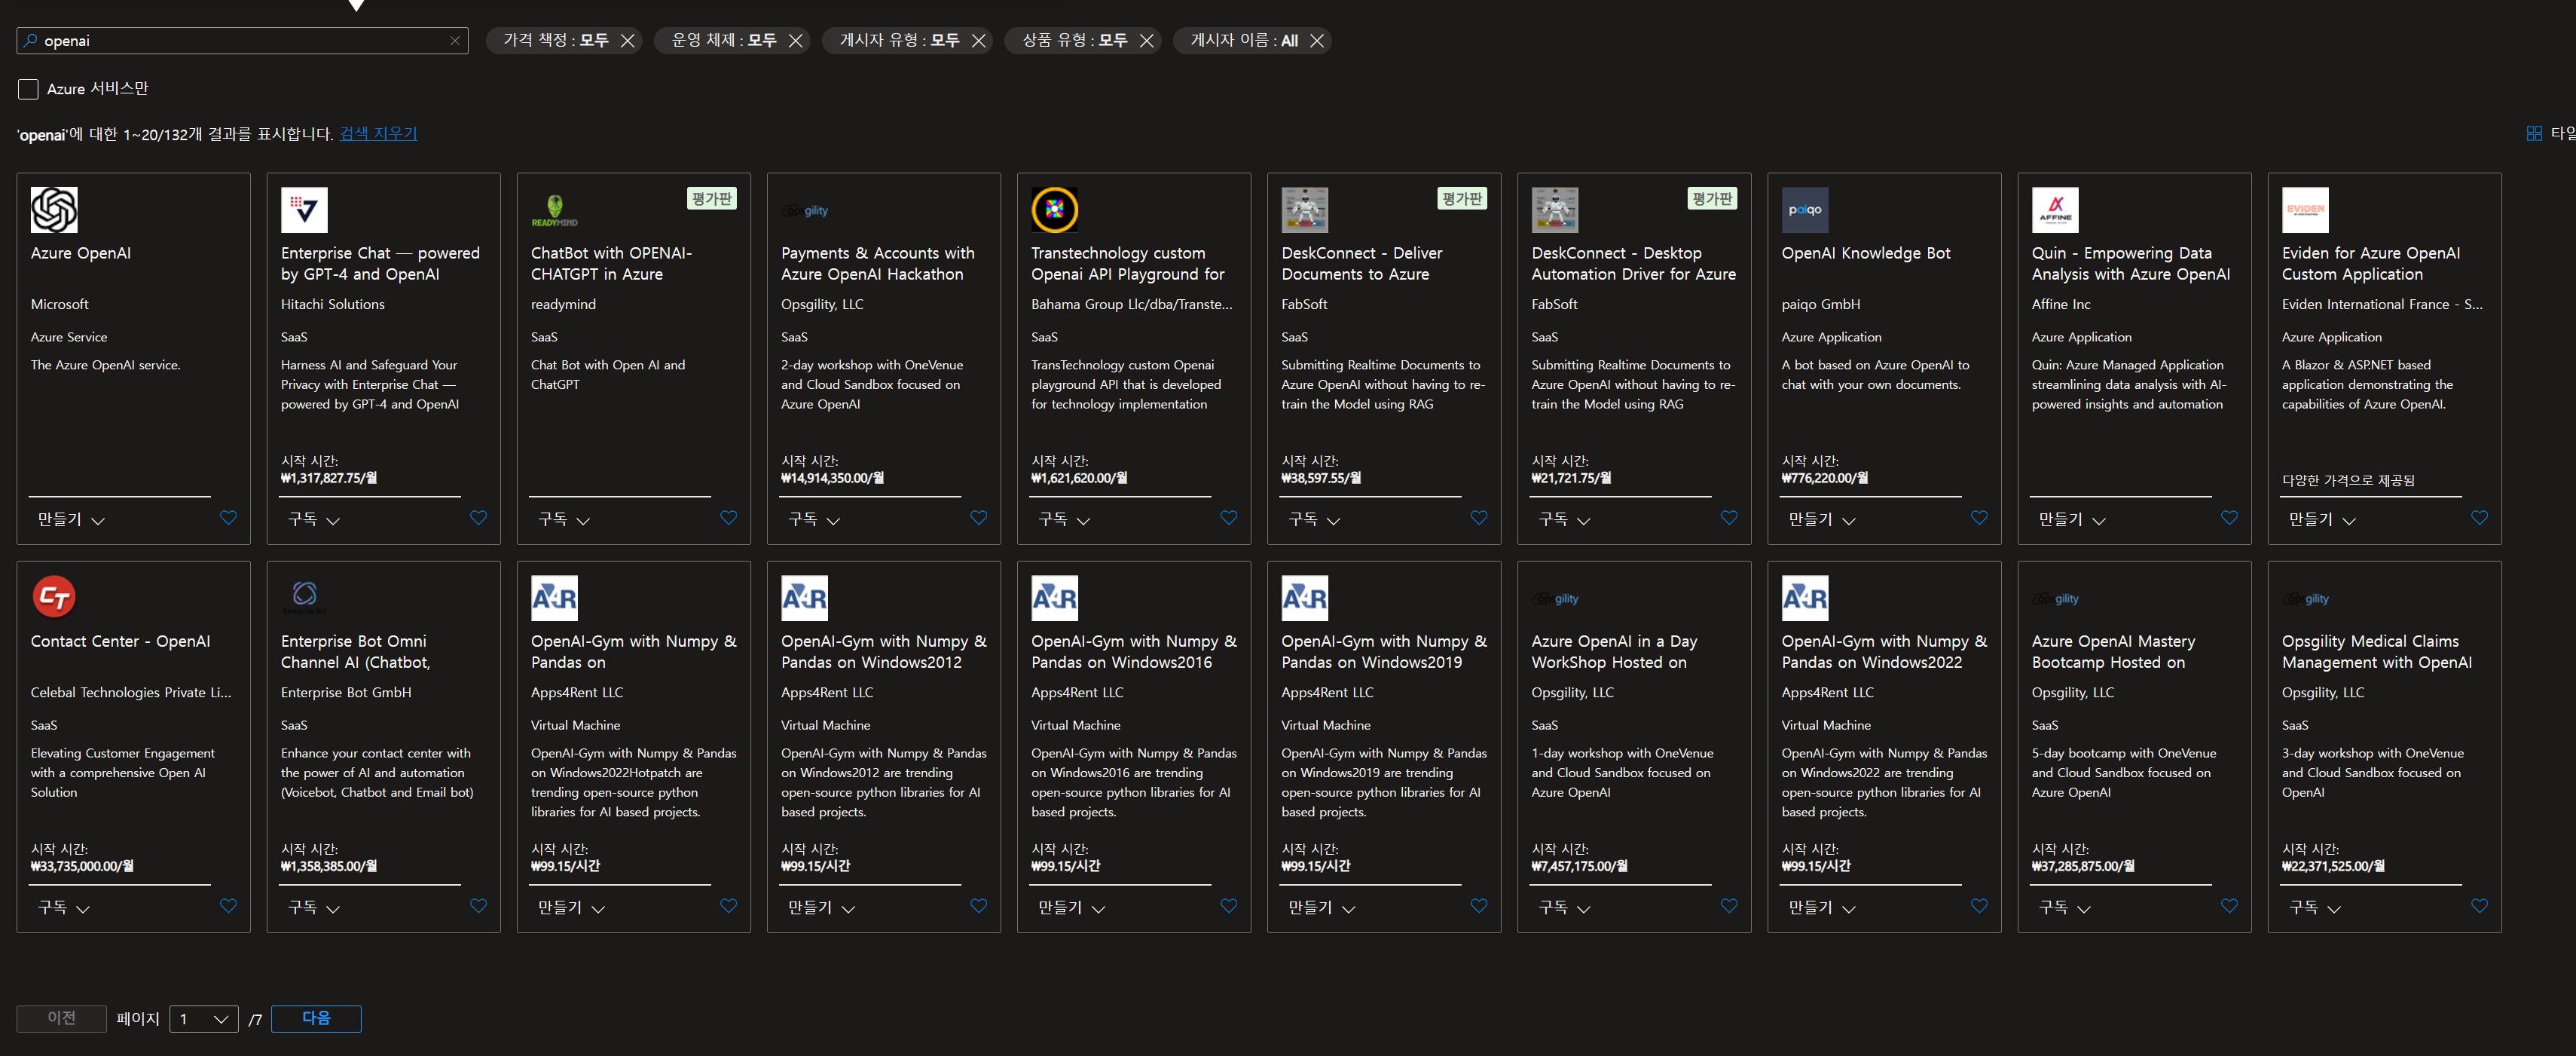Open the OpenAI Knowledge Bot title

pyautogui.click(x=1865, y=253)
